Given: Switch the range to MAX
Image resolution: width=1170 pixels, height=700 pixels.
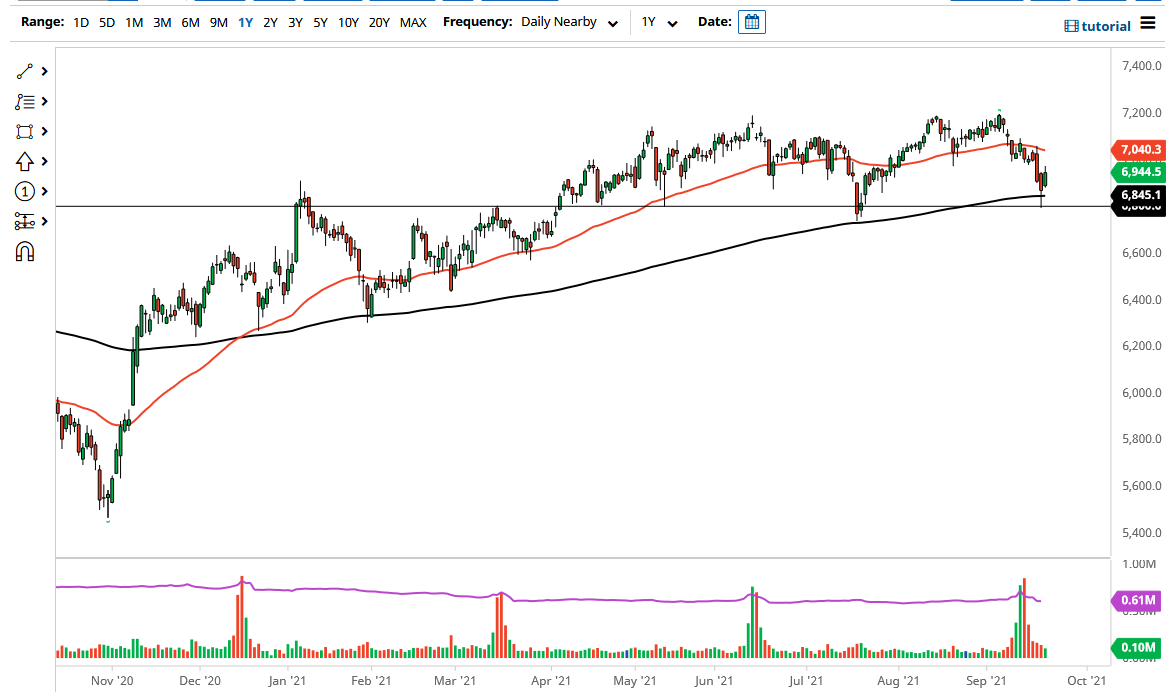Looking at the screenshot, I should [x=413, y=21].
